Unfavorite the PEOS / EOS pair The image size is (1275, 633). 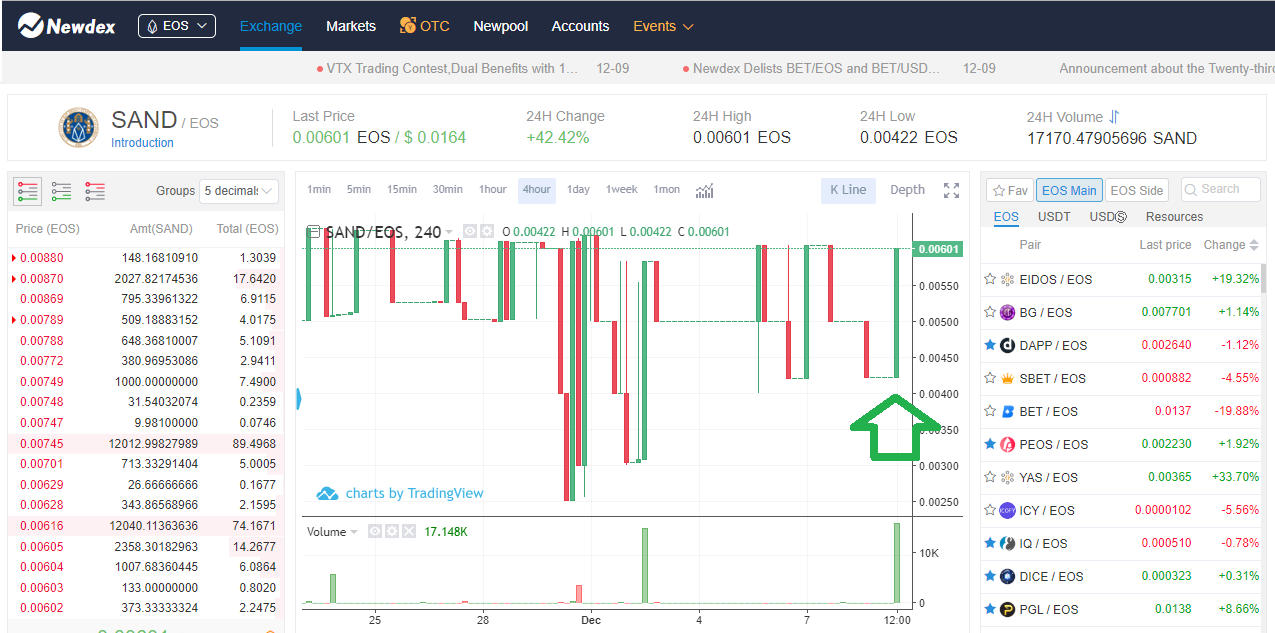tap(990, 445)
